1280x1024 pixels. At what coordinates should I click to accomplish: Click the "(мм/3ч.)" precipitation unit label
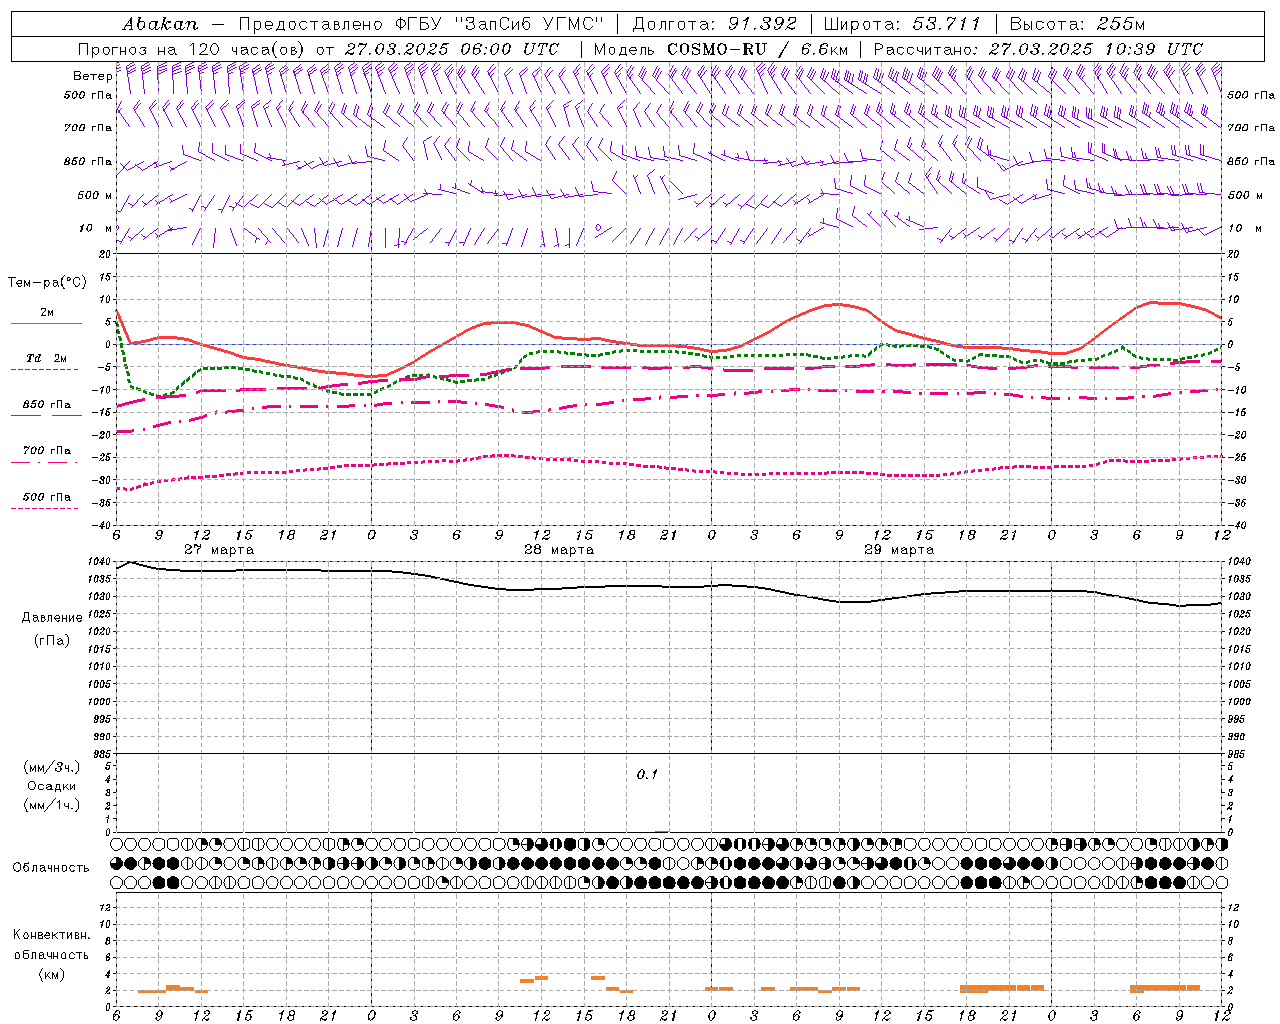pos(52,768)
